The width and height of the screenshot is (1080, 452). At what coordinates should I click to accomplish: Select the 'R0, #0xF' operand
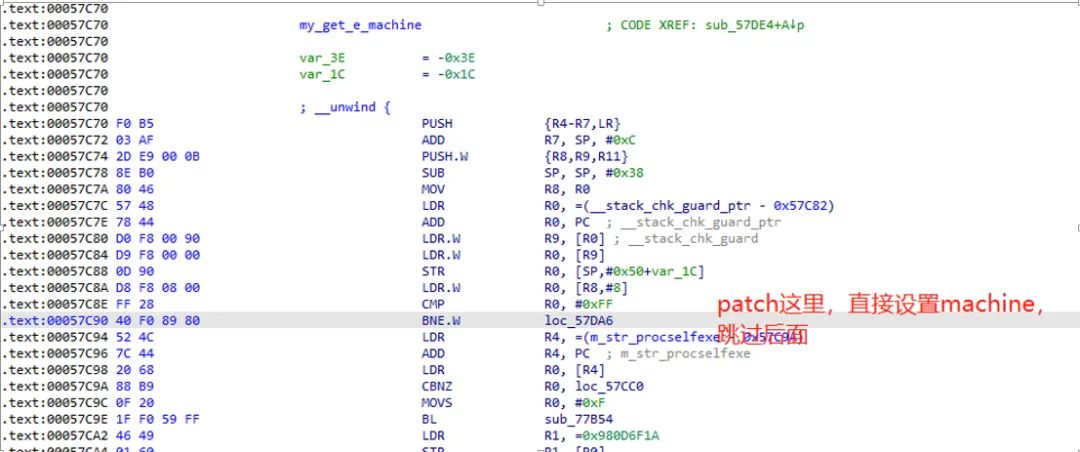pyautogui.click(x=574, y=403)
